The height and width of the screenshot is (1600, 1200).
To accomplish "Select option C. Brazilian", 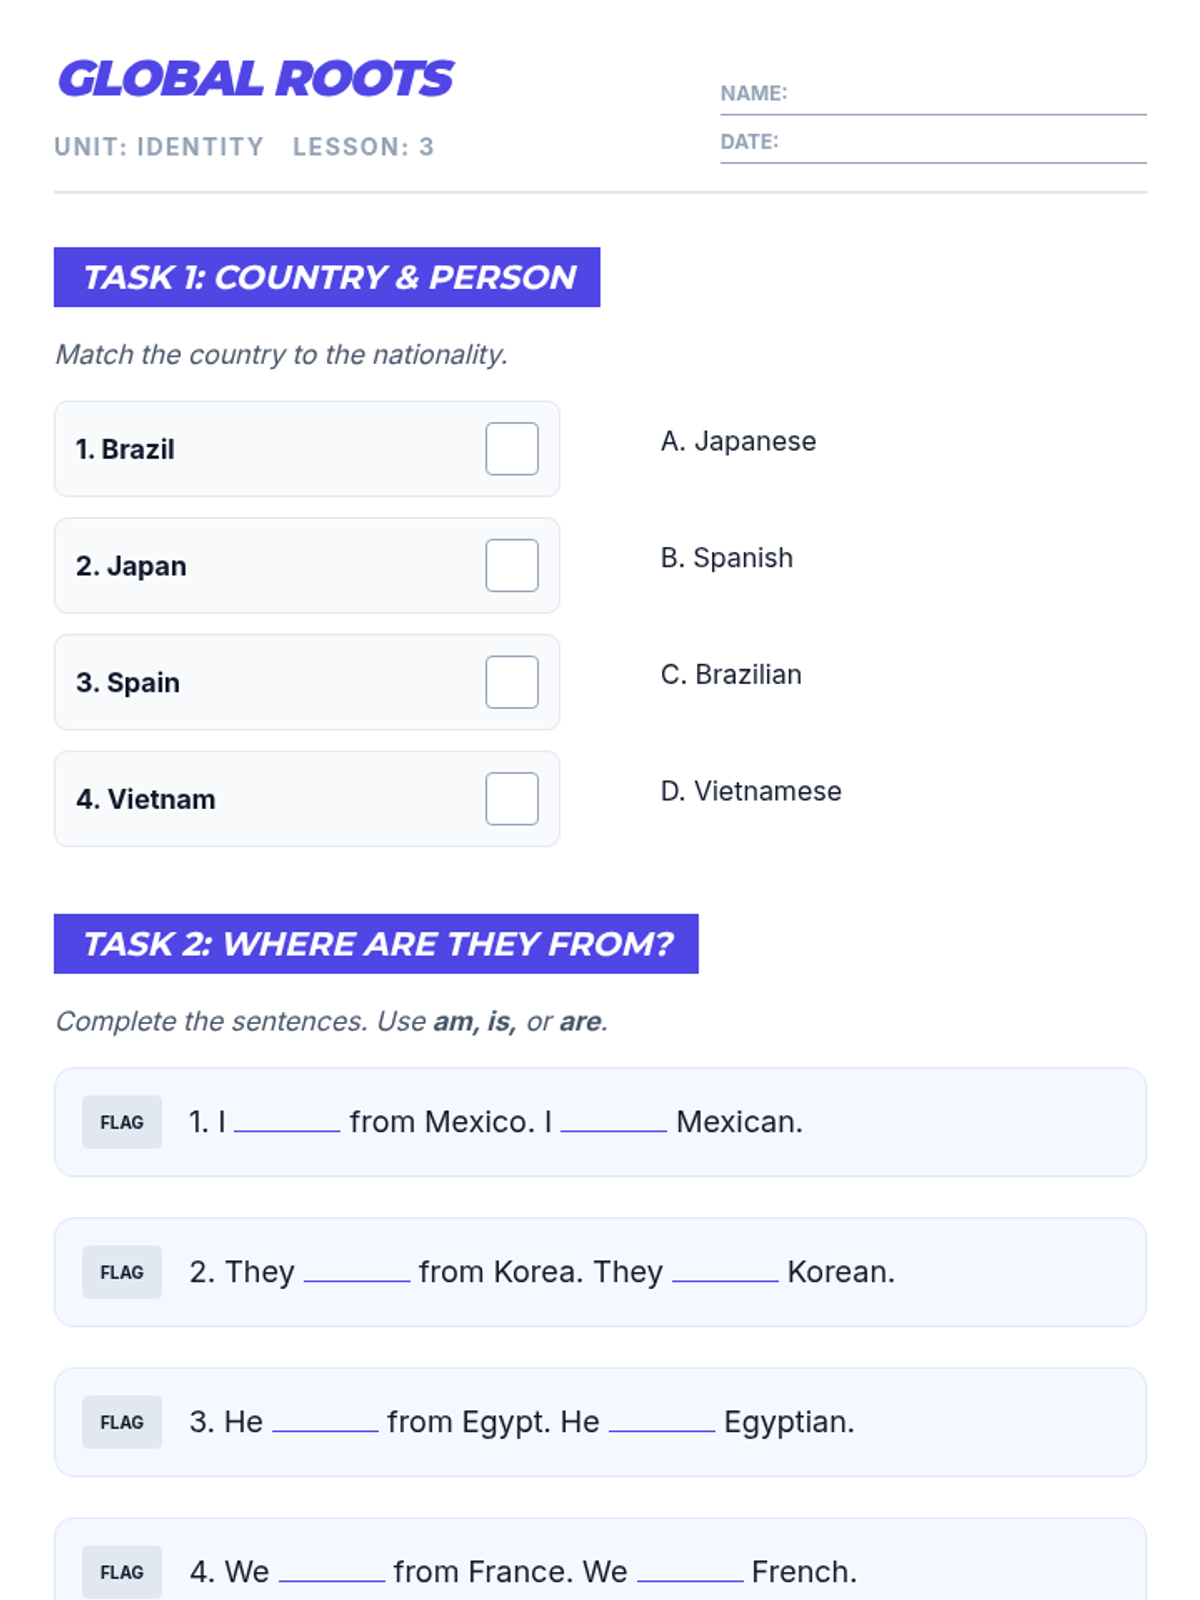I will (x=731, y=675).
